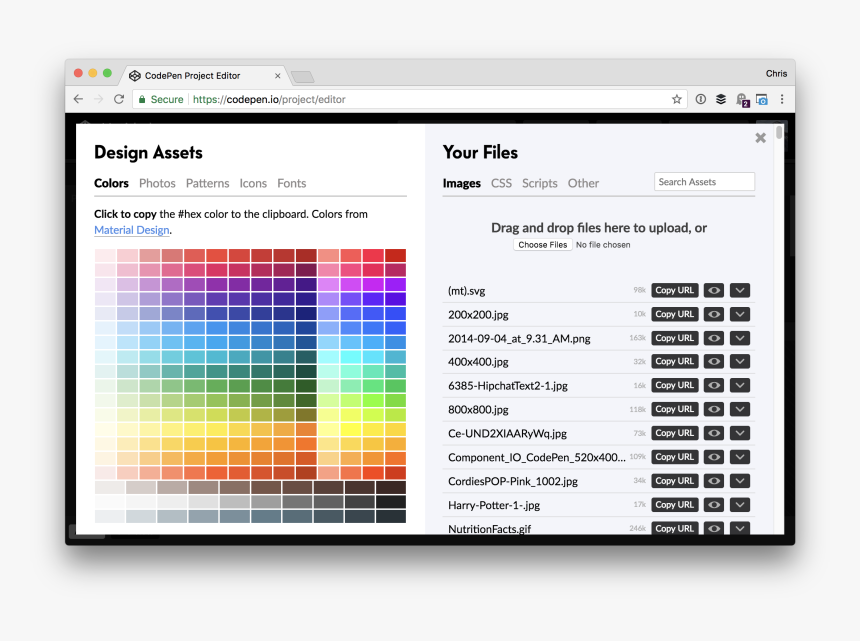Bookmark the page with the star icon

676,99
